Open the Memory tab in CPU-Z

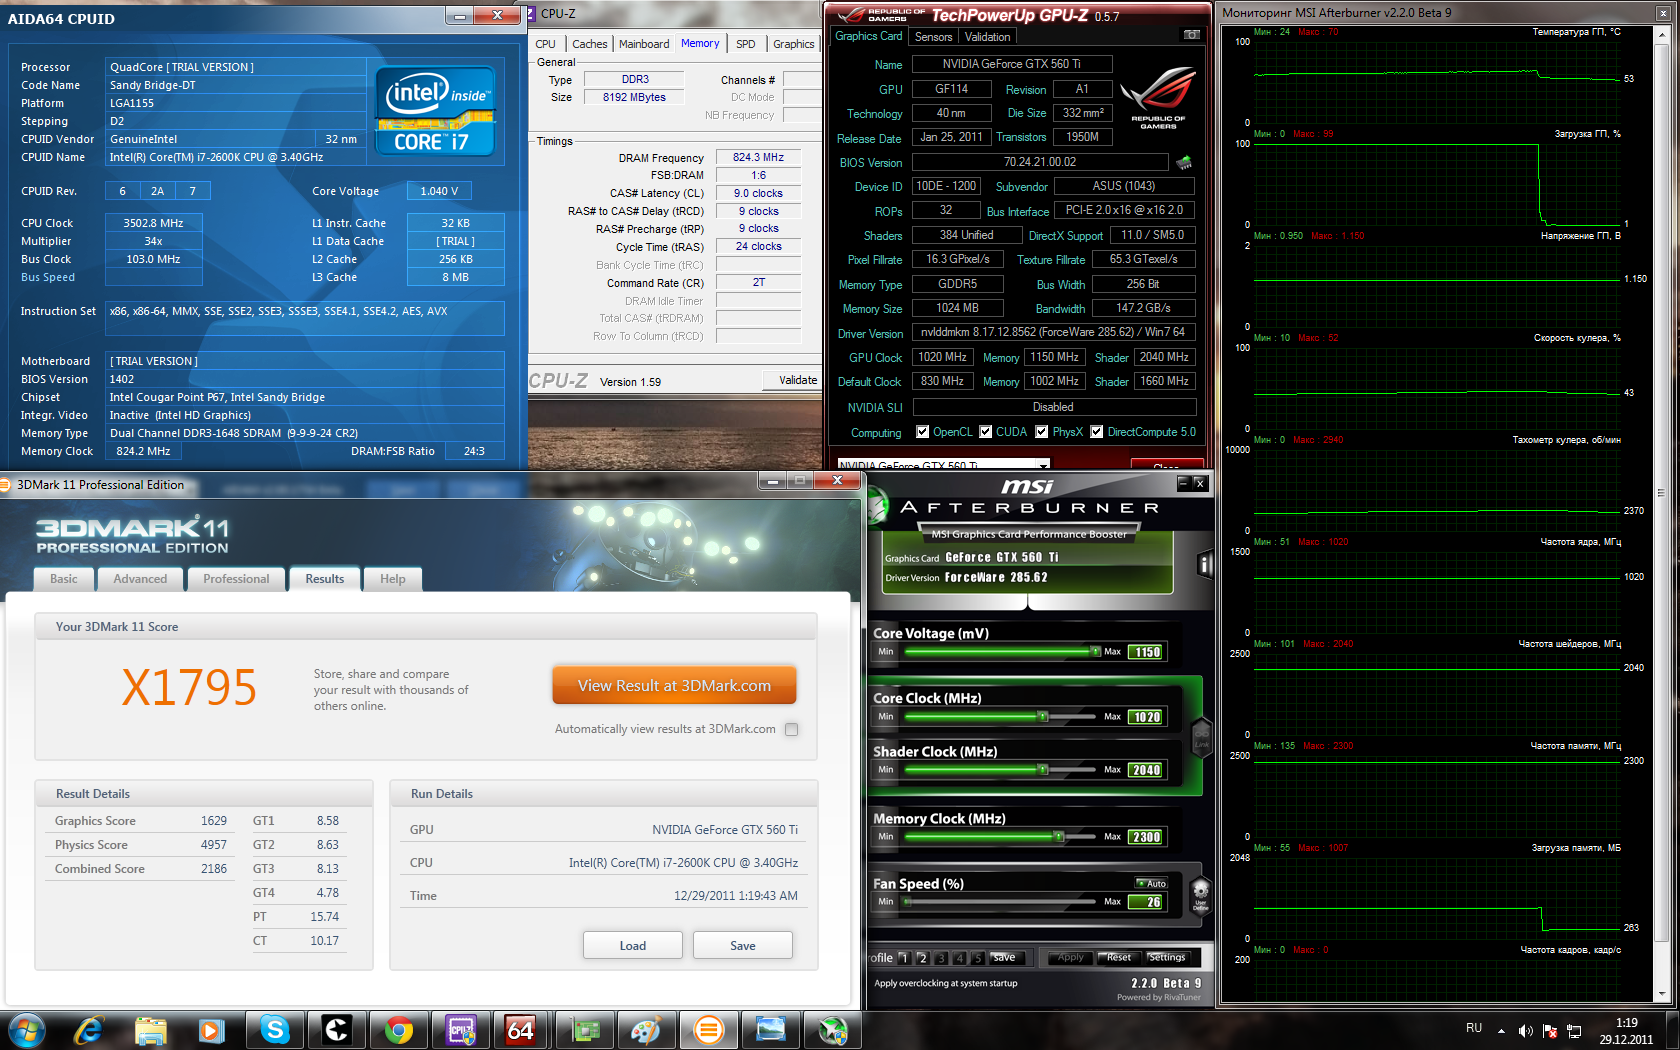700,43
